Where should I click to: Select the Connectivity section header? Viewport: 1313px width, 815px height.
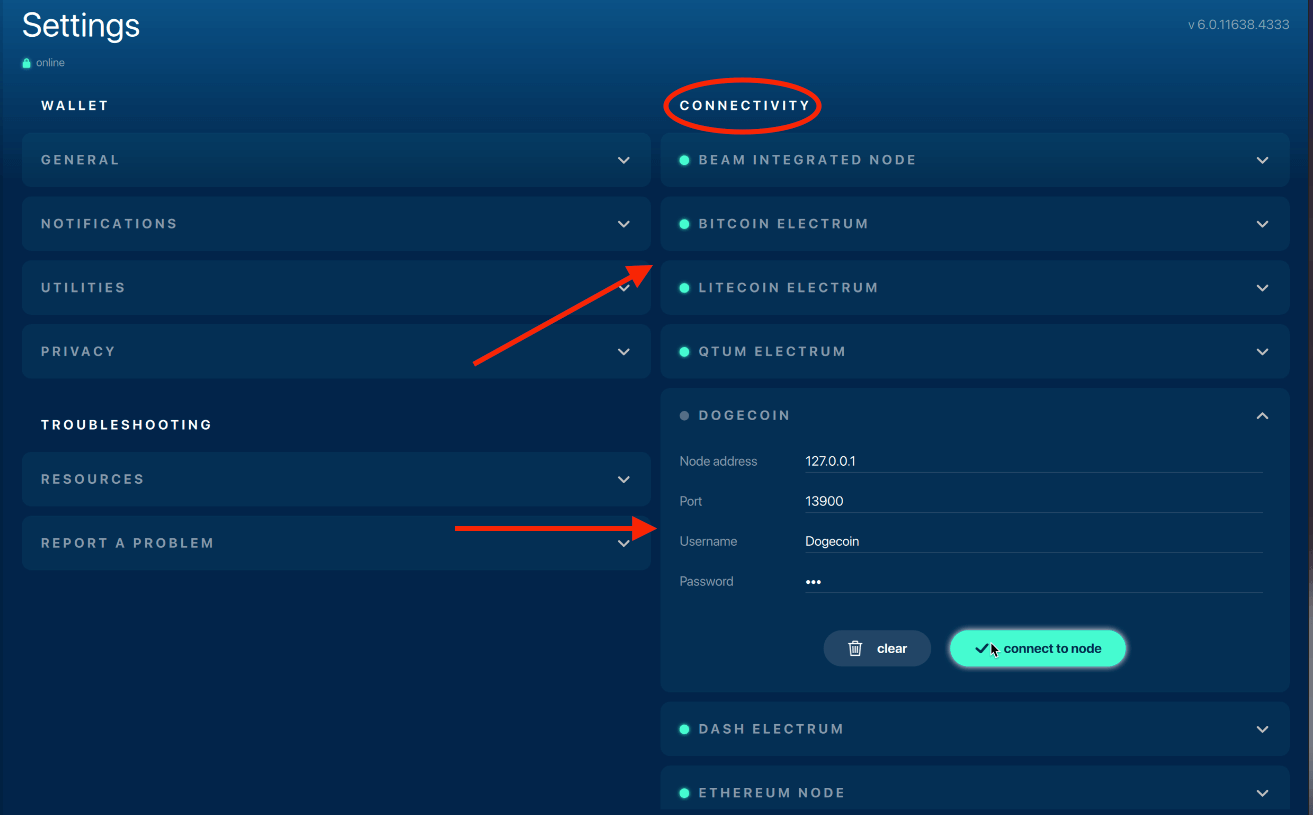pos(742,105)
